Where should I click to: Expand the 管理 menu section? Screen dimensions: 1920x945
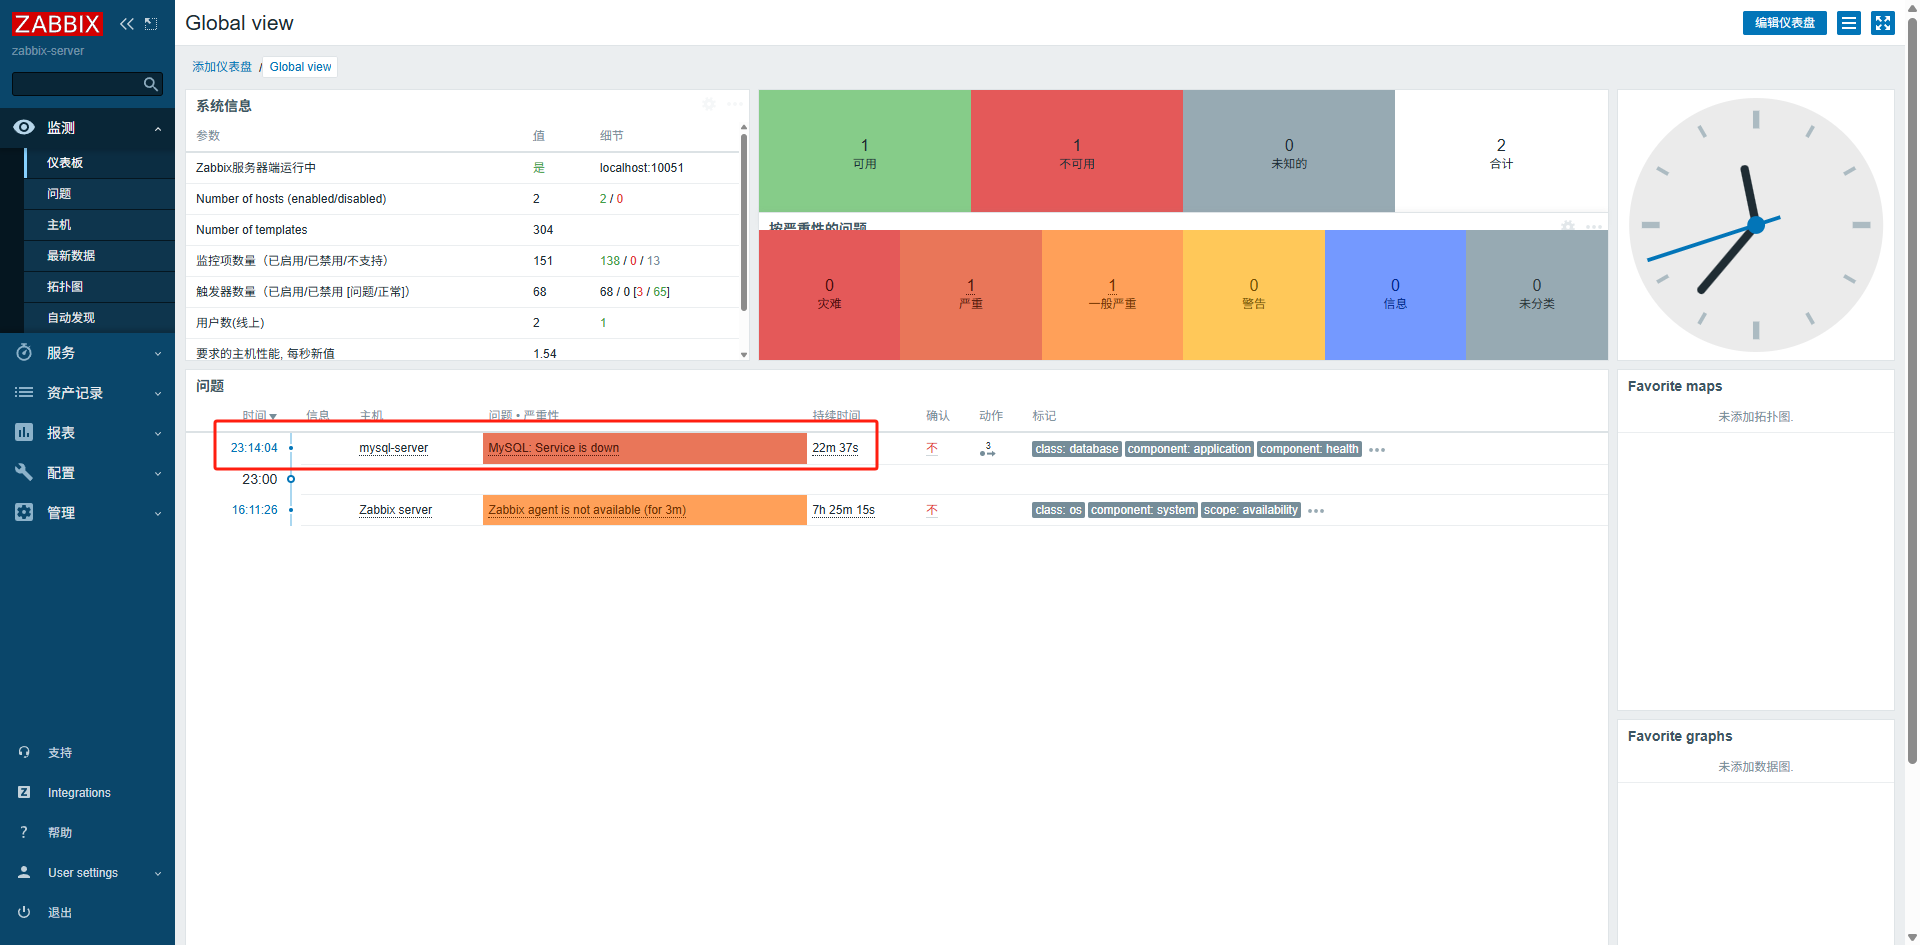[158, 513]
